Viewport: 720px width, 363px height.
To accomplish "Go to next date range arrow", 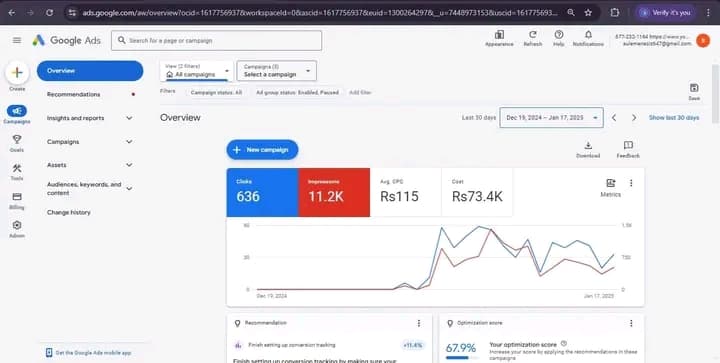I will tap(634, 118).
